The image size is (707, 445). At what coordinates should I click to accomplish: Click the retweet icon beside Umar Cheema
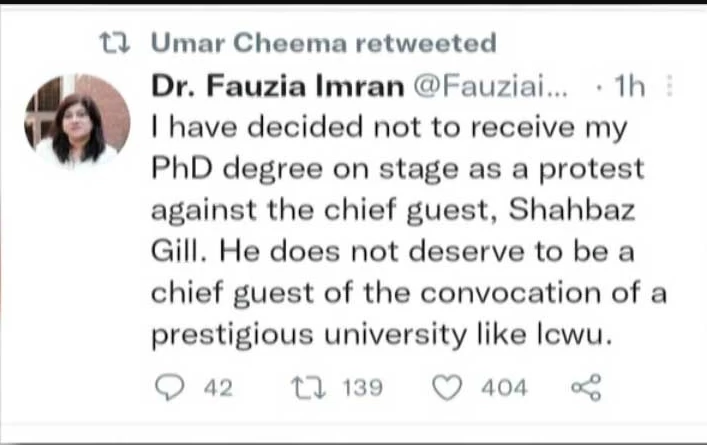[120, 43]
